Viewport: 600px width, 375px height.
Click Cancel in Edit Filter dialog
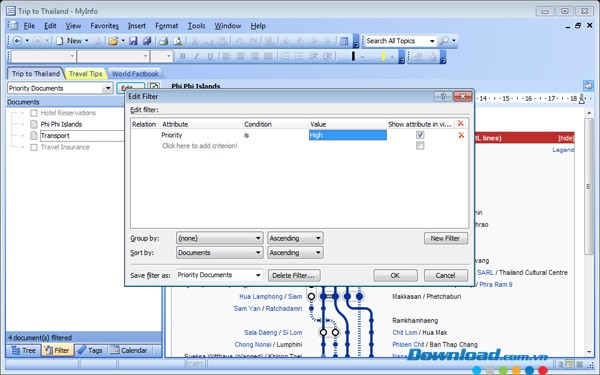(x=445, y=276)
